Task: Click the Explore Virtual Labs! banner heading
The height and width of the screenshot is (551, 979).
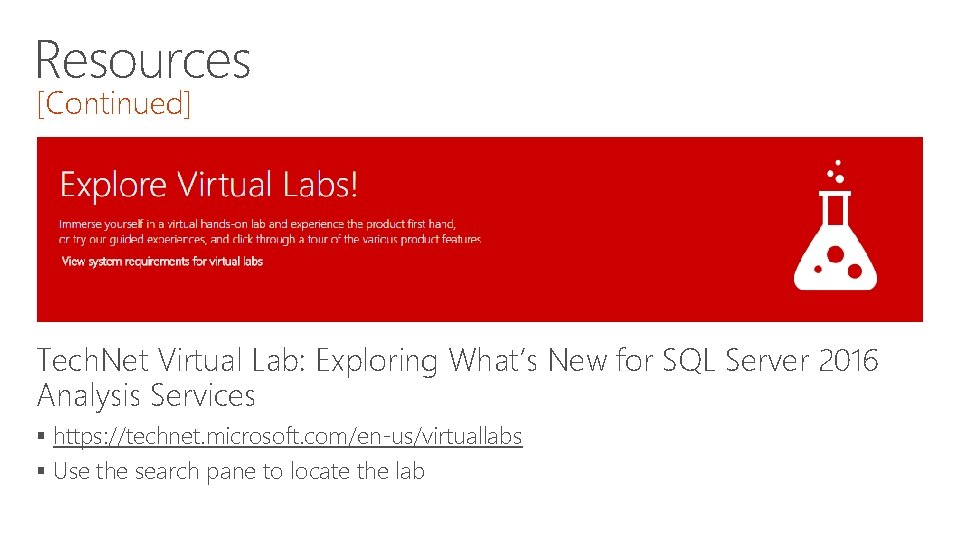Action: pos(209,185)
